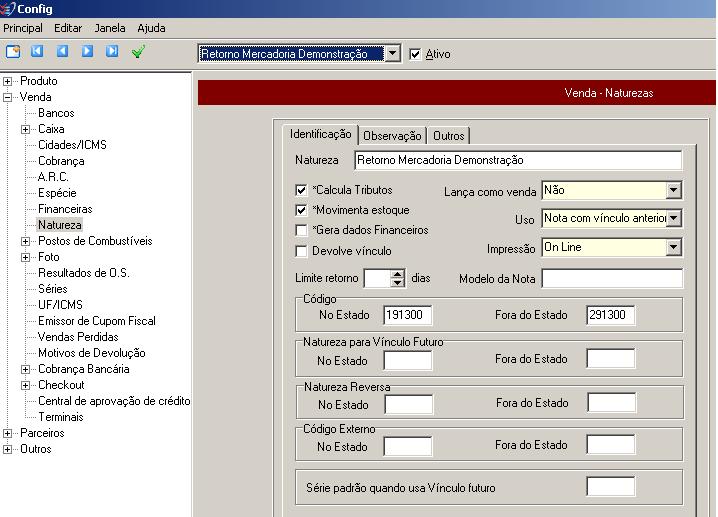
Task: Expand the Cobrança Bancária node
Action: click(26, 369)
